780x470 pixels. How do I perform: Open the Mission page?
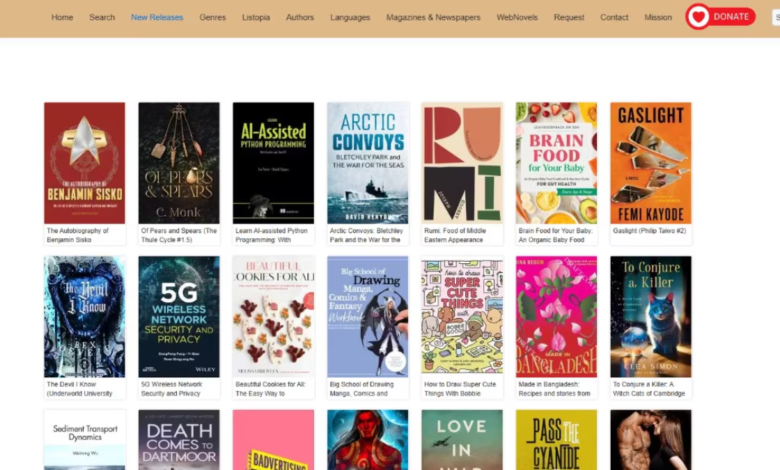658,17
